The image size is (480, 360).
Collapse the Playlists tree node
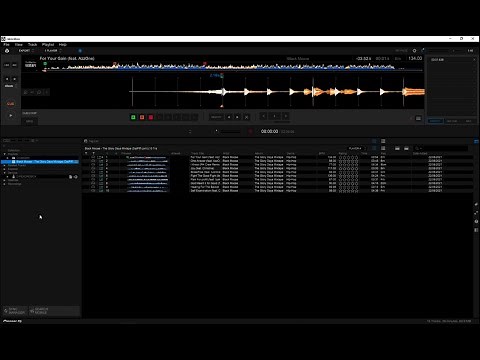(x=4, y=154)
